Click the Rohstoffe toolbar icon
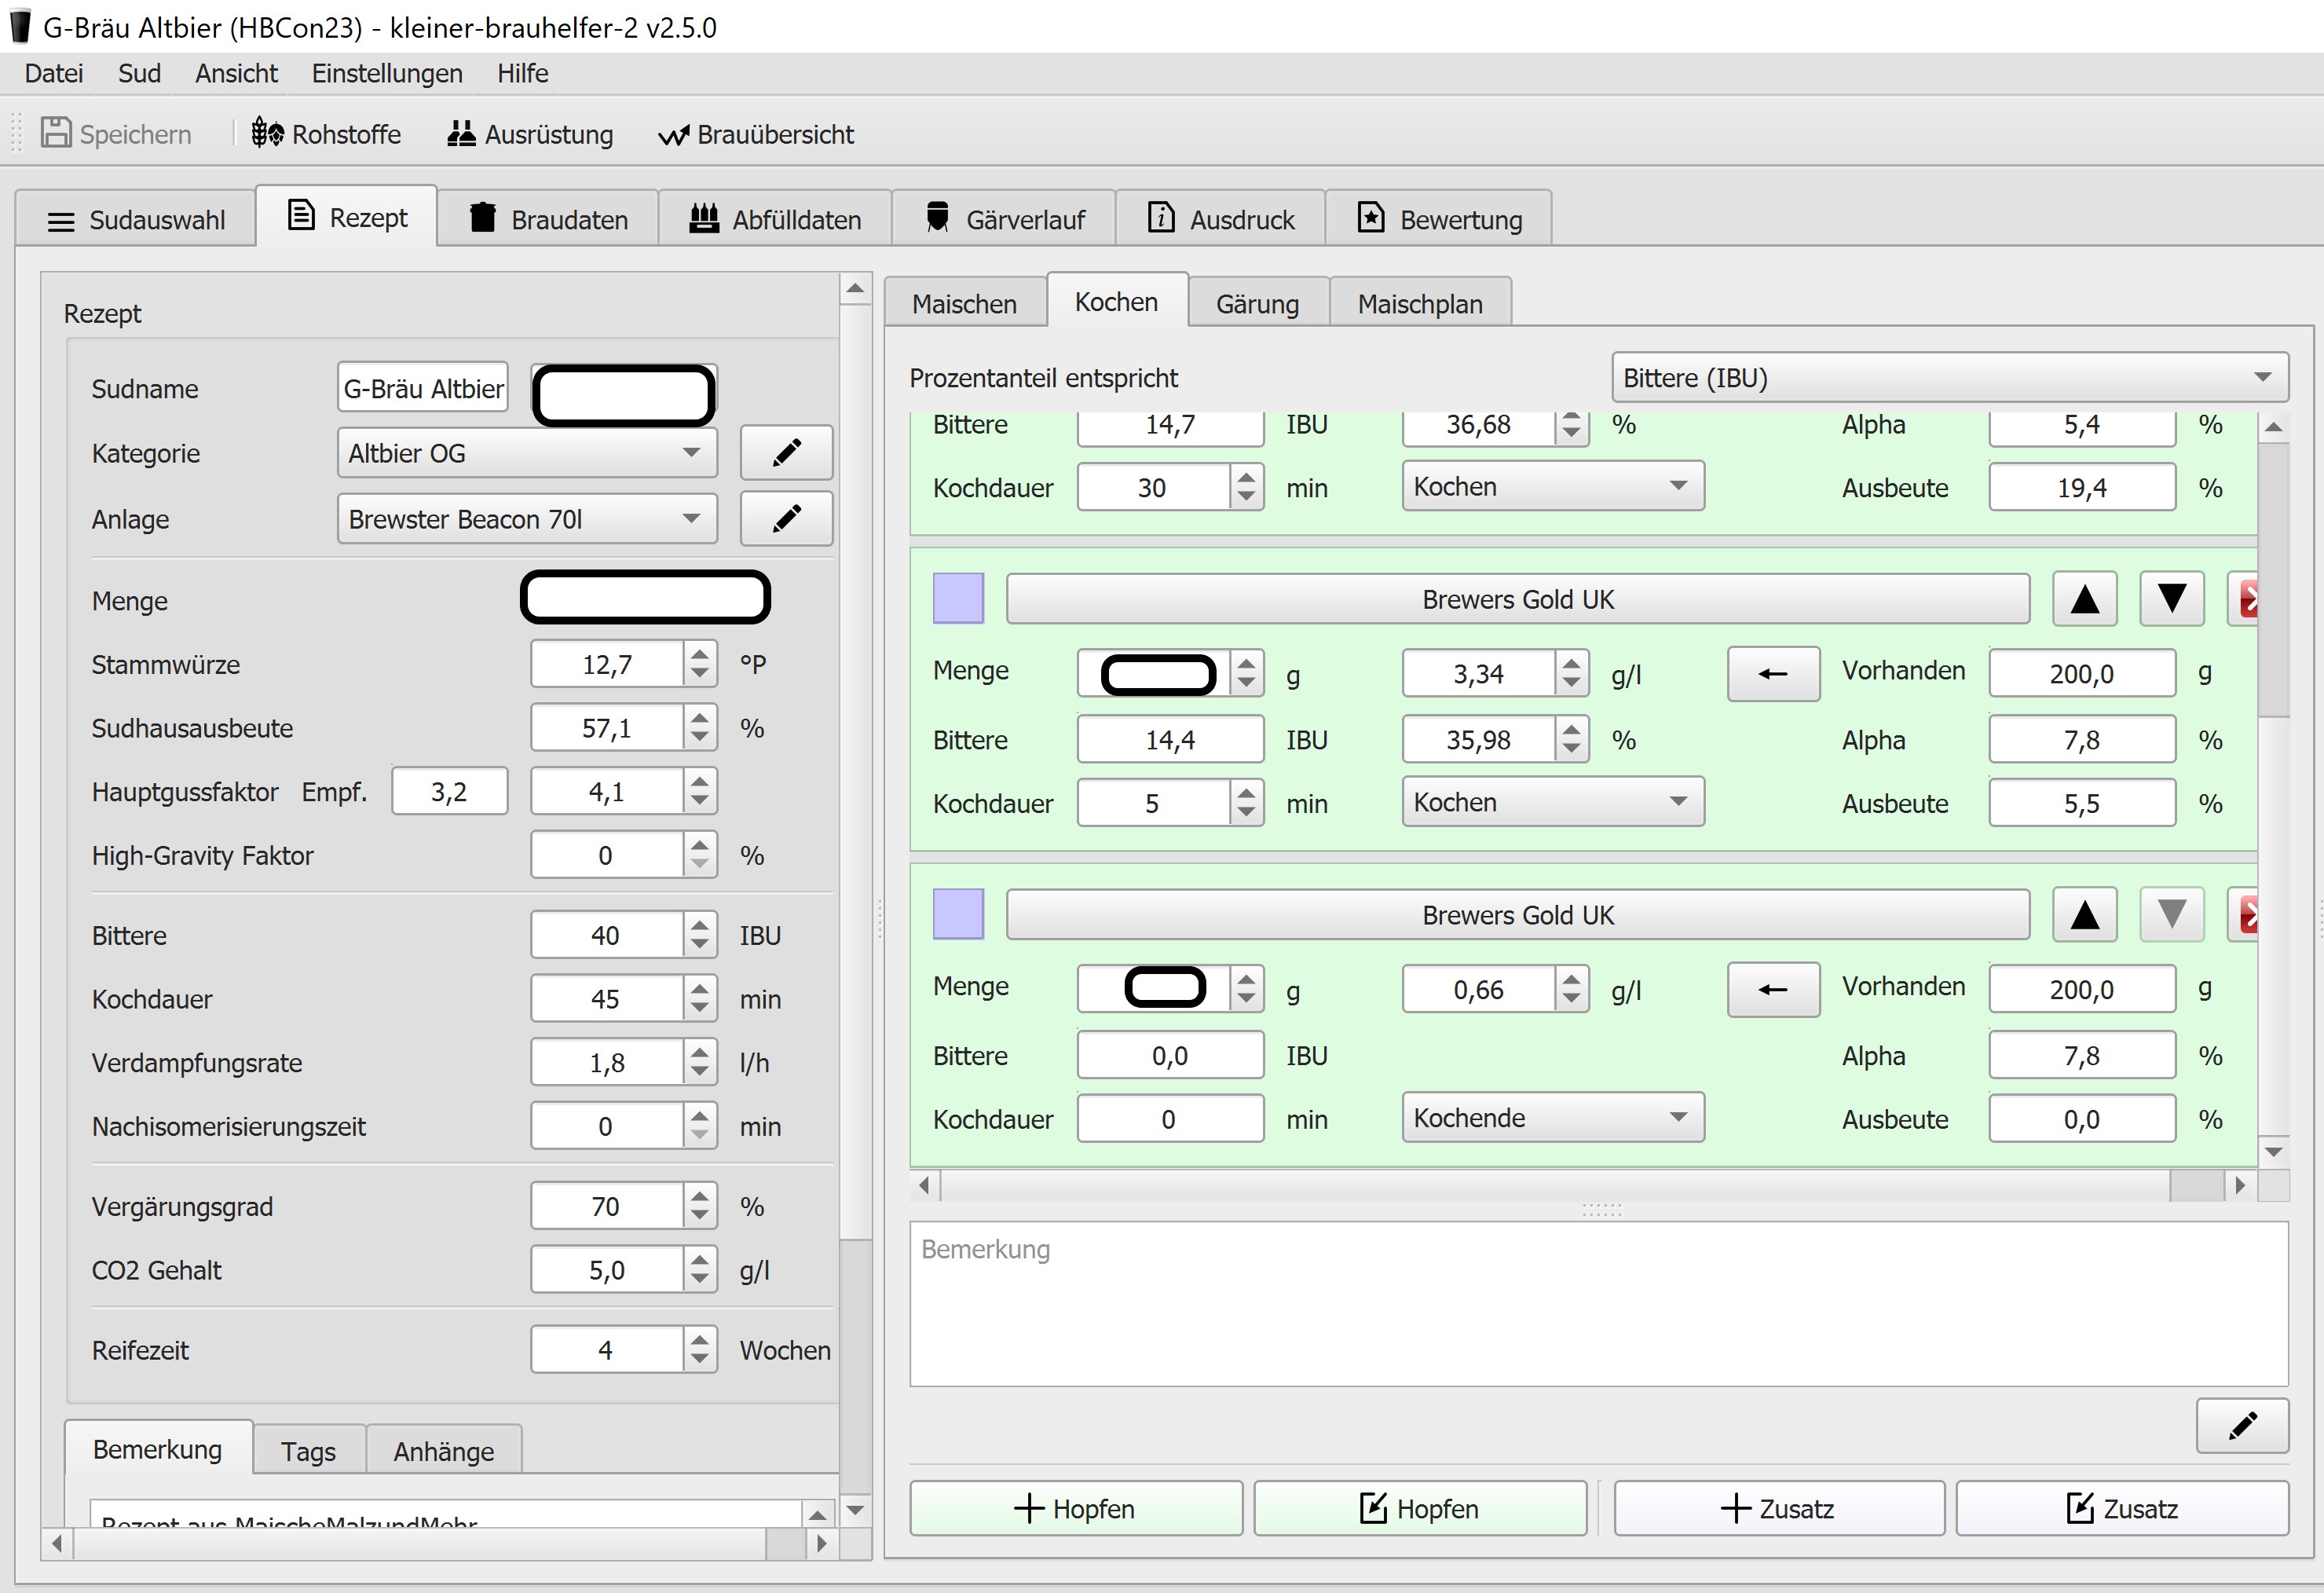 (x=268, y=133)
